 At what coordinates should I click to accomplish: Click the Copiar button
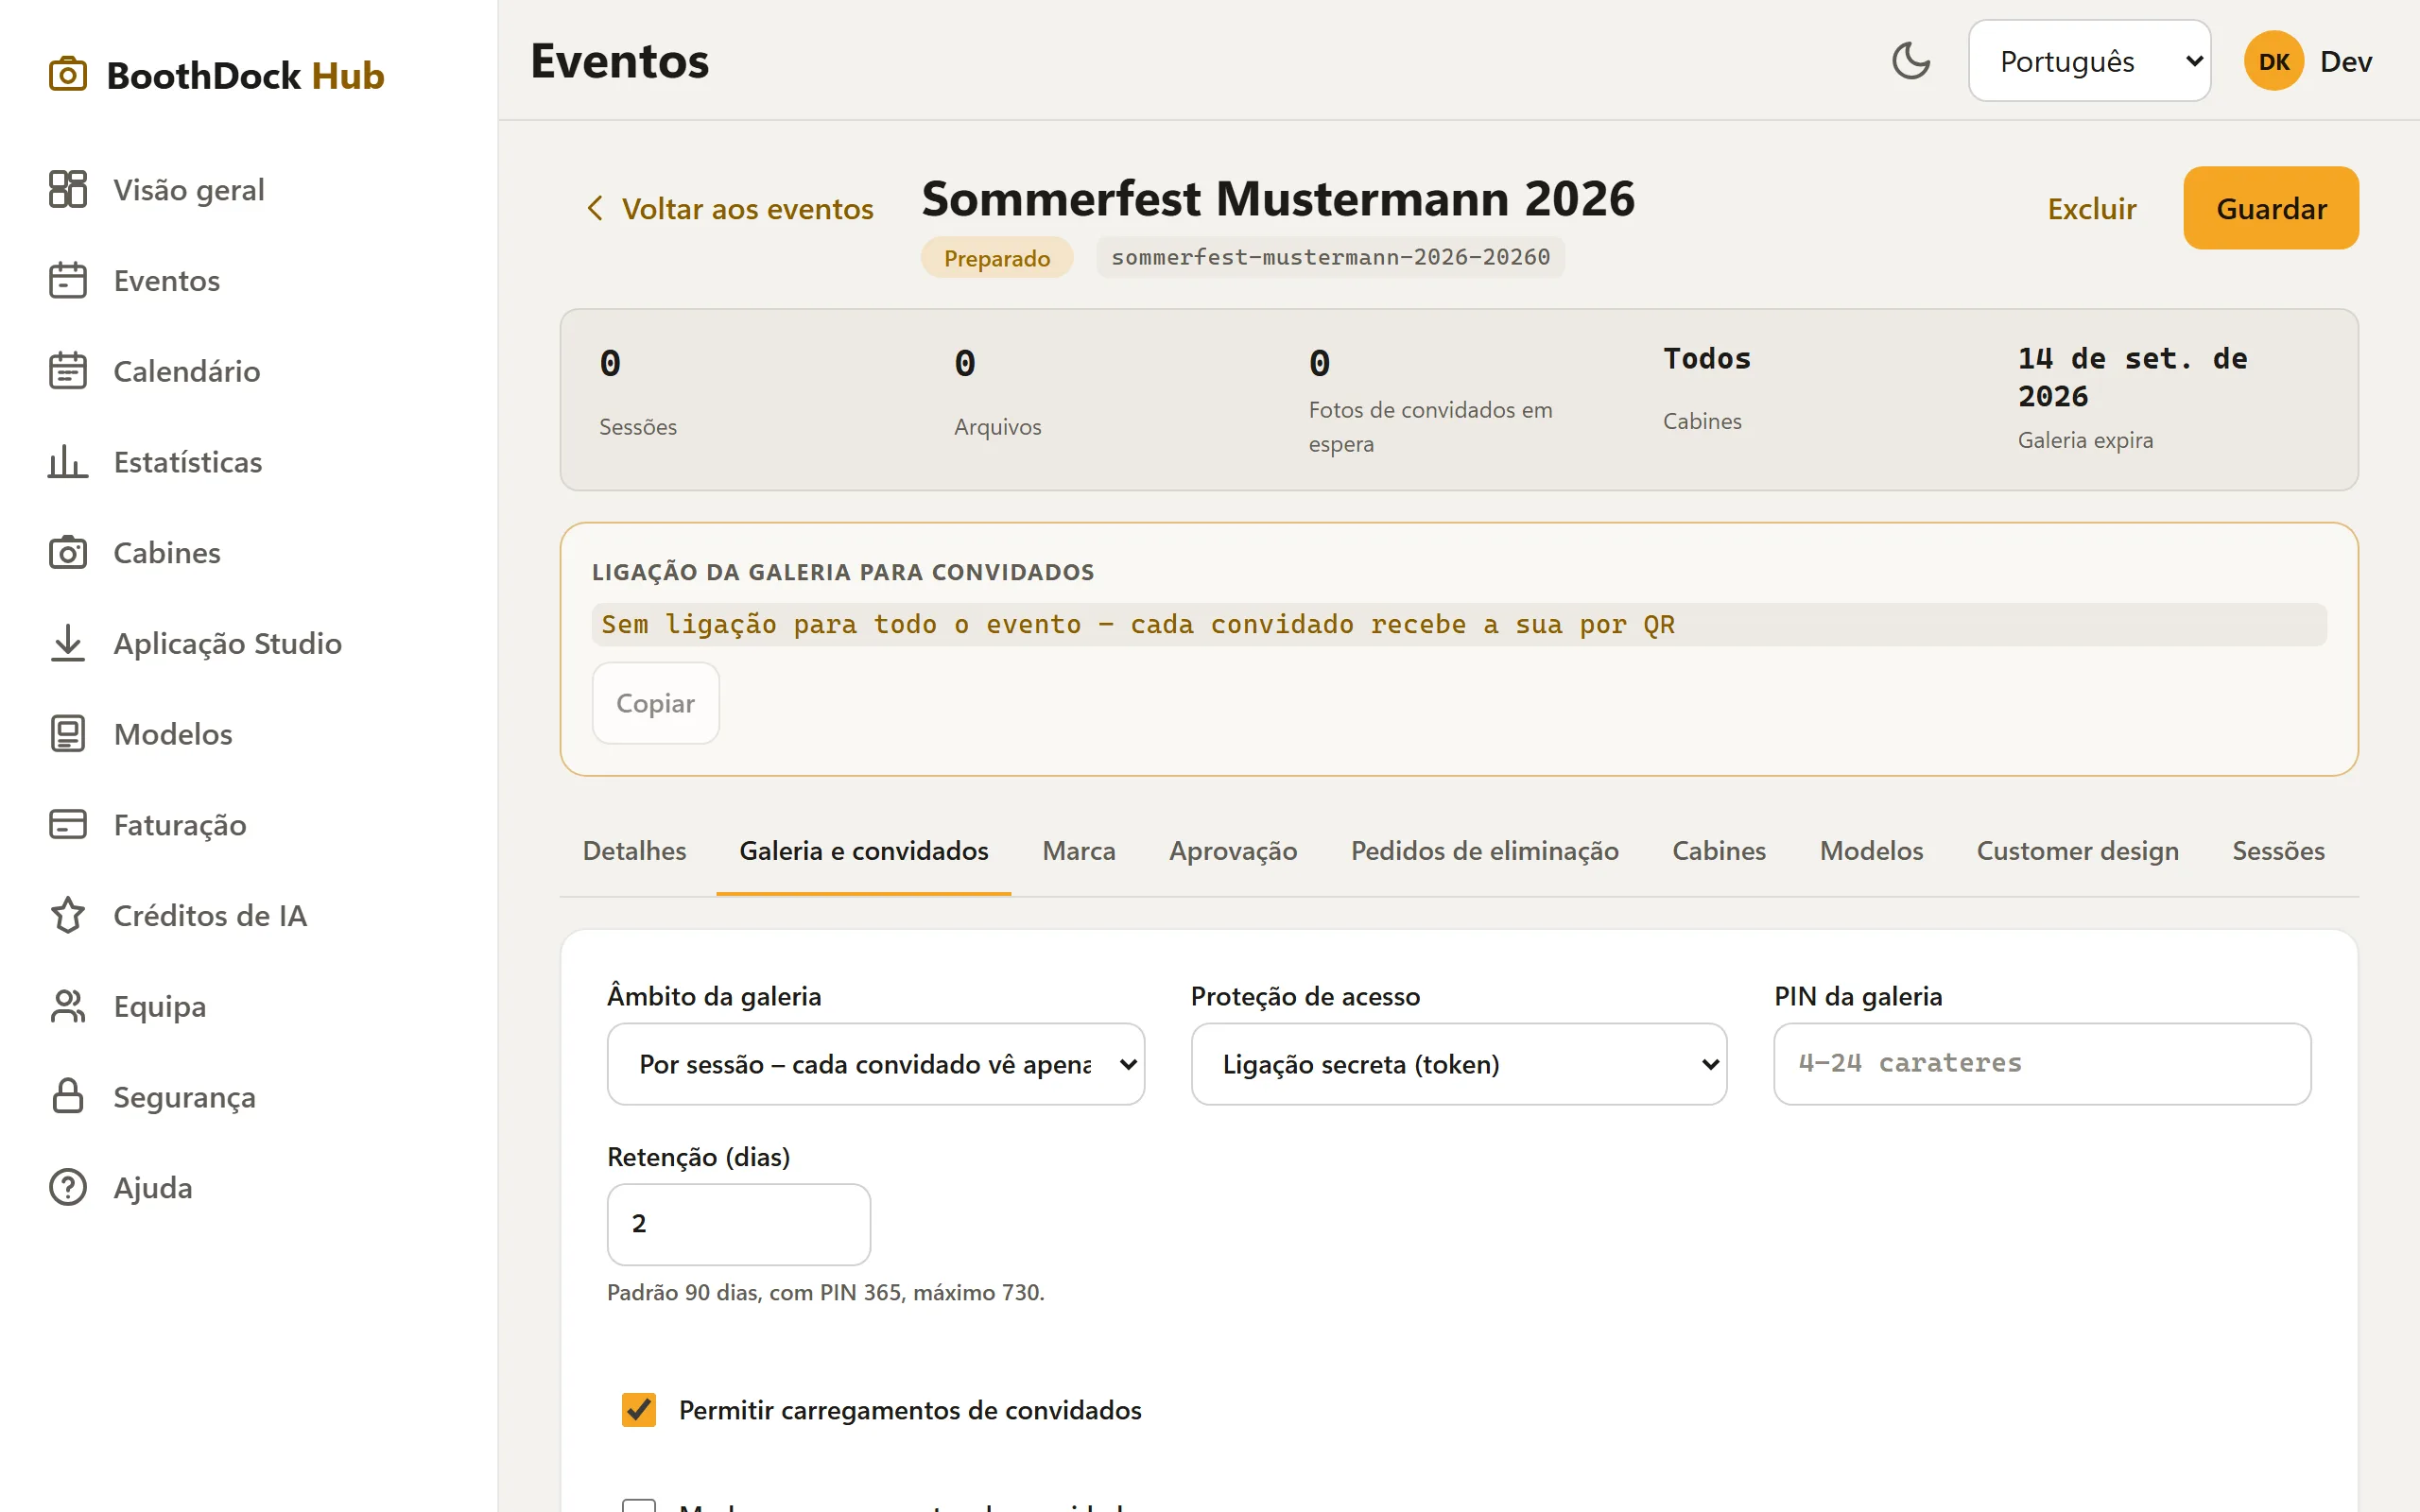[x=655, y=703]
